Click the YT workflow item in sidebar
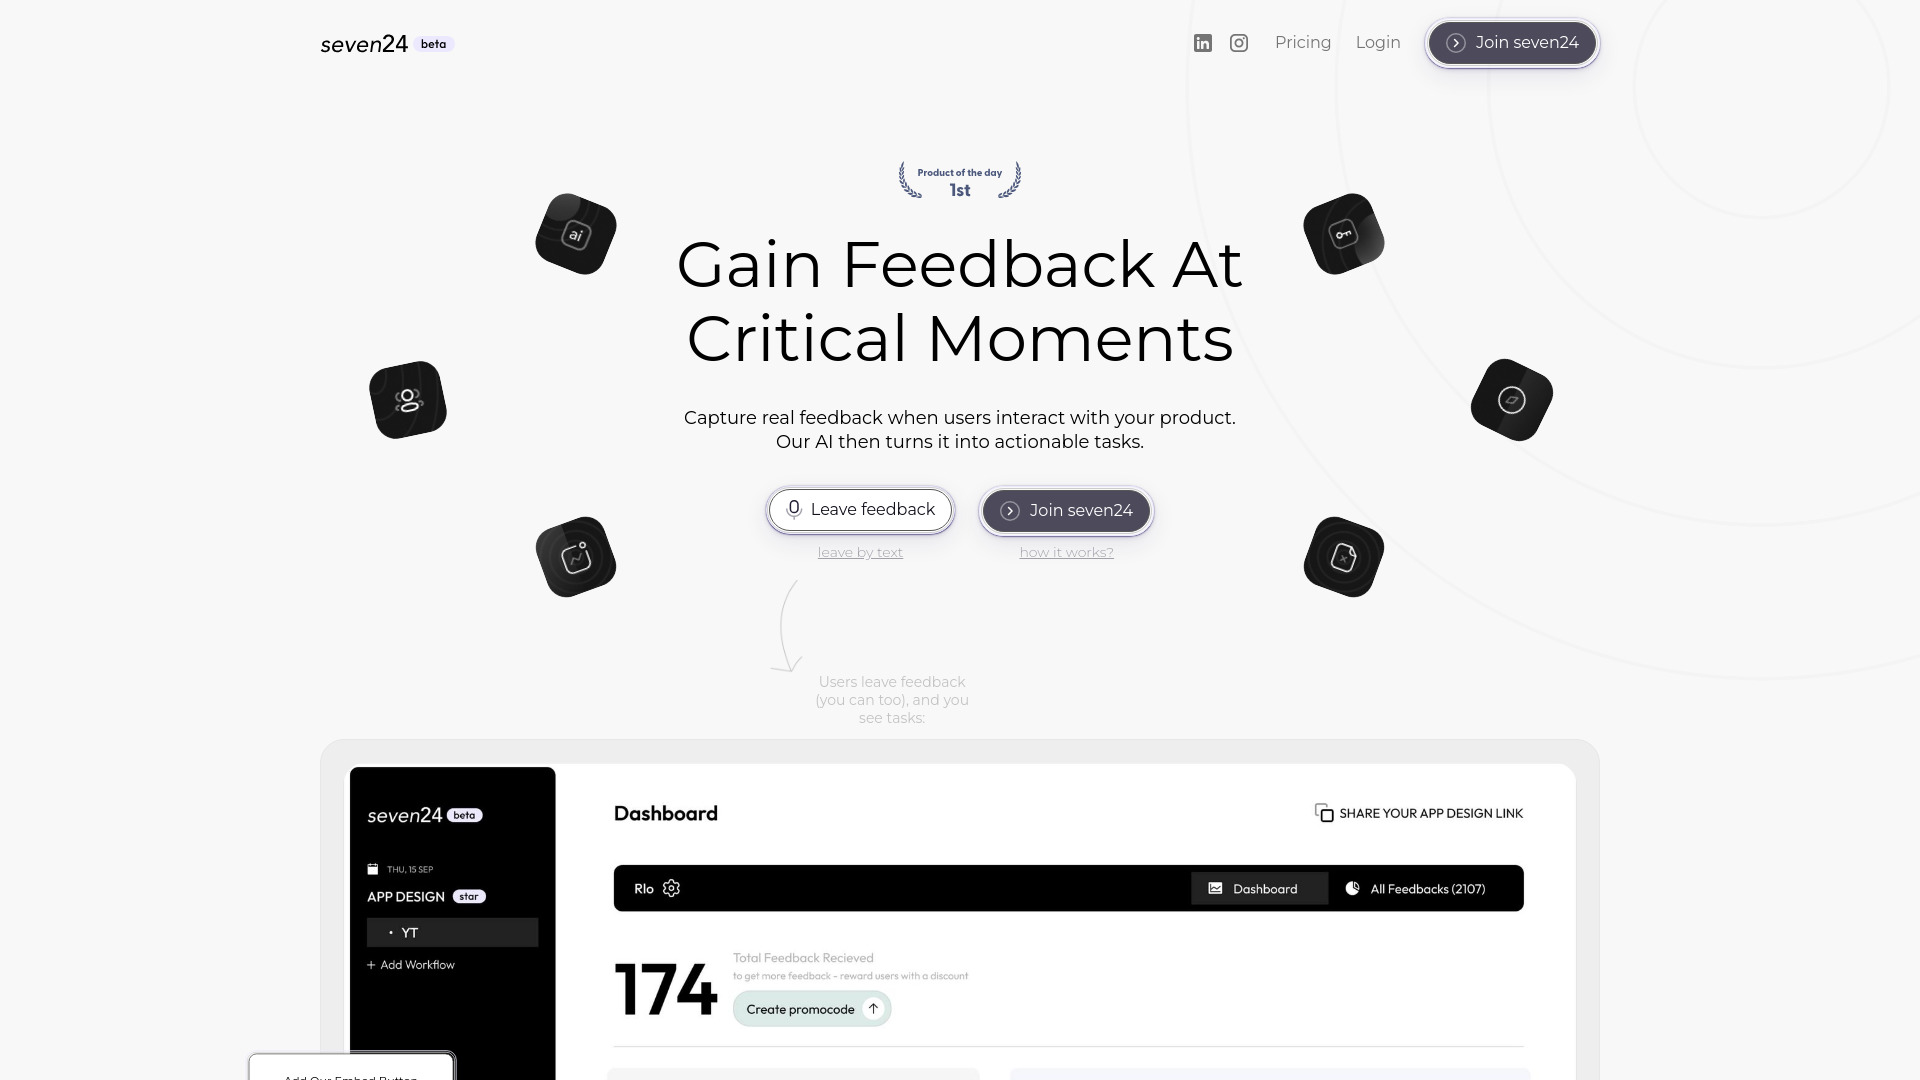 pos(452,932)
